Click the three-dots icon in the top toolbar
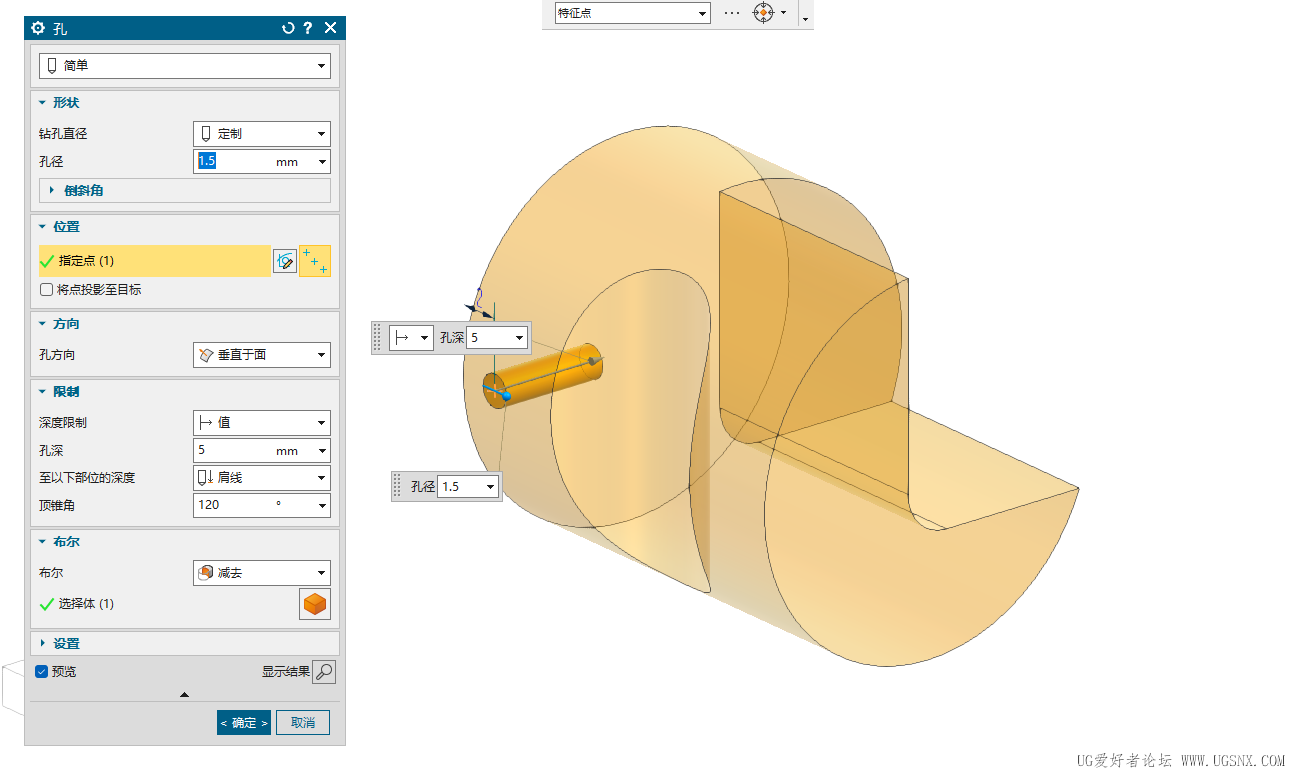The height and width of the screenshot is (773, 1290). tap(732, 13)
